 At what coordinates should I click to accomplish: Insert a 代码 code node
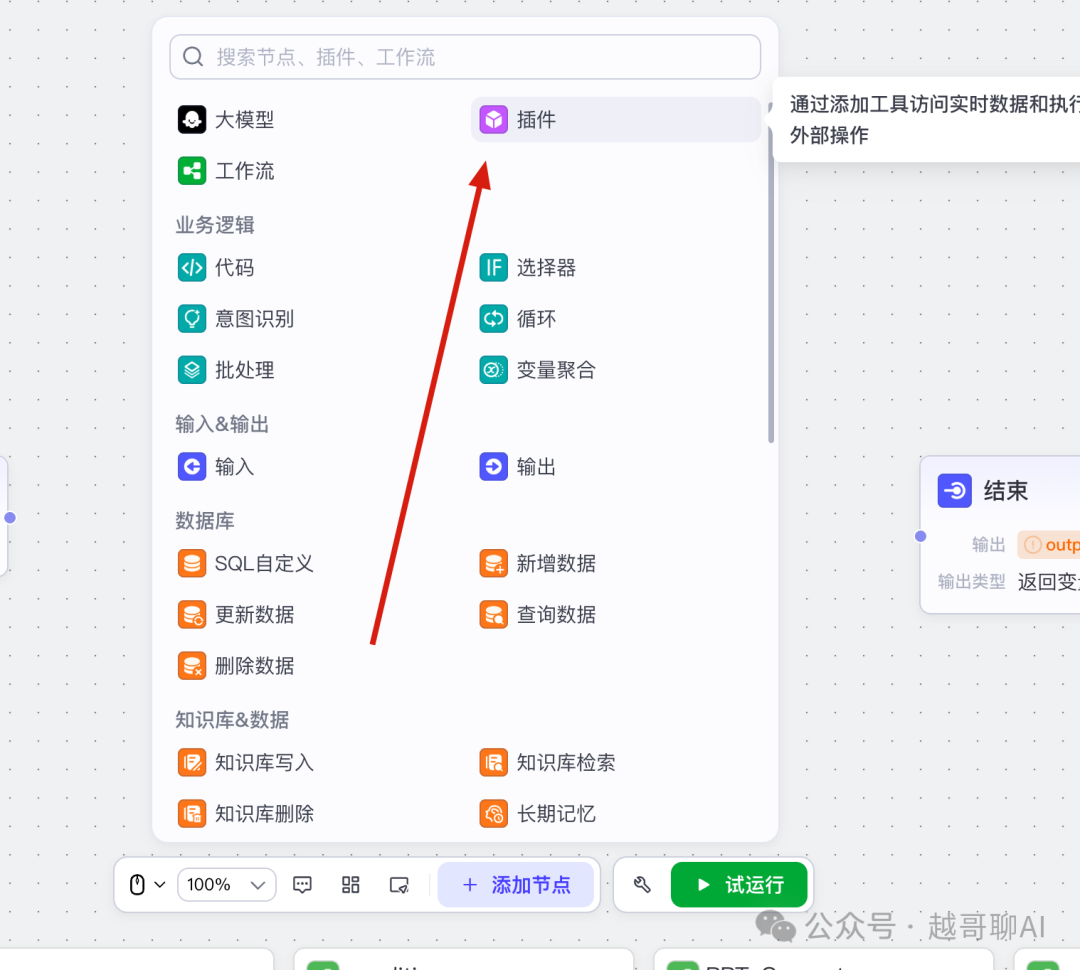click(216, 267)
